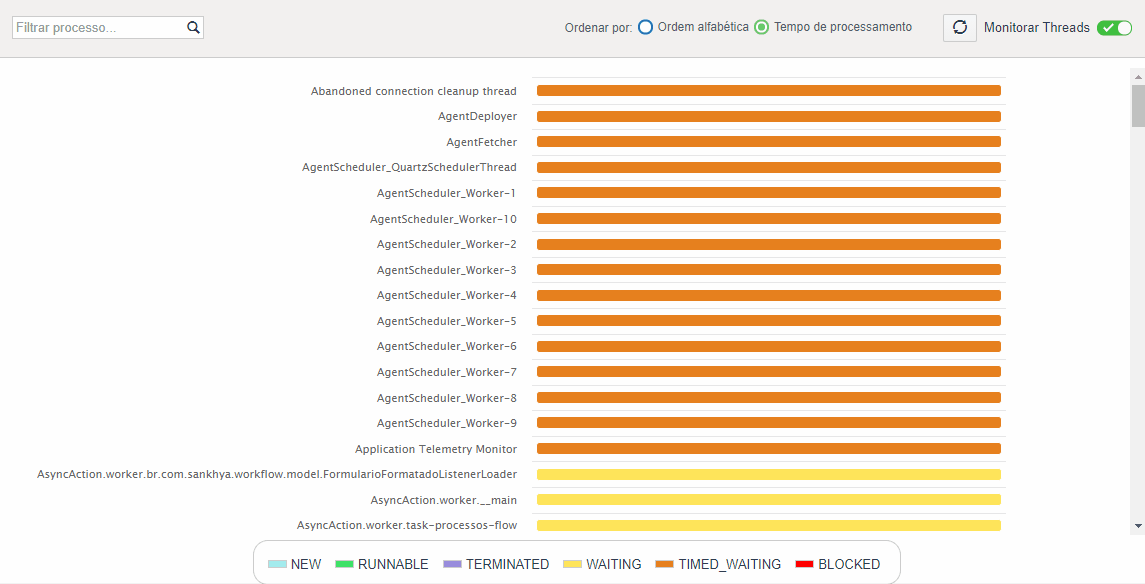Click FormularioFormatadoListenerLoader yellow bar
Image resolution: width=1145 pixels, height=584 pixels.
coord(768,474)
